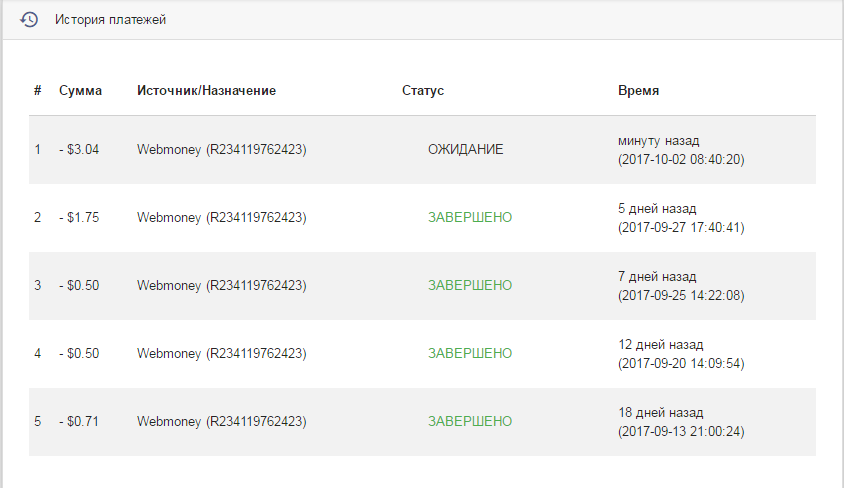Screen dimensions: 844x488
Task: Click the - $0.71 amount
Action: [79, 421]
